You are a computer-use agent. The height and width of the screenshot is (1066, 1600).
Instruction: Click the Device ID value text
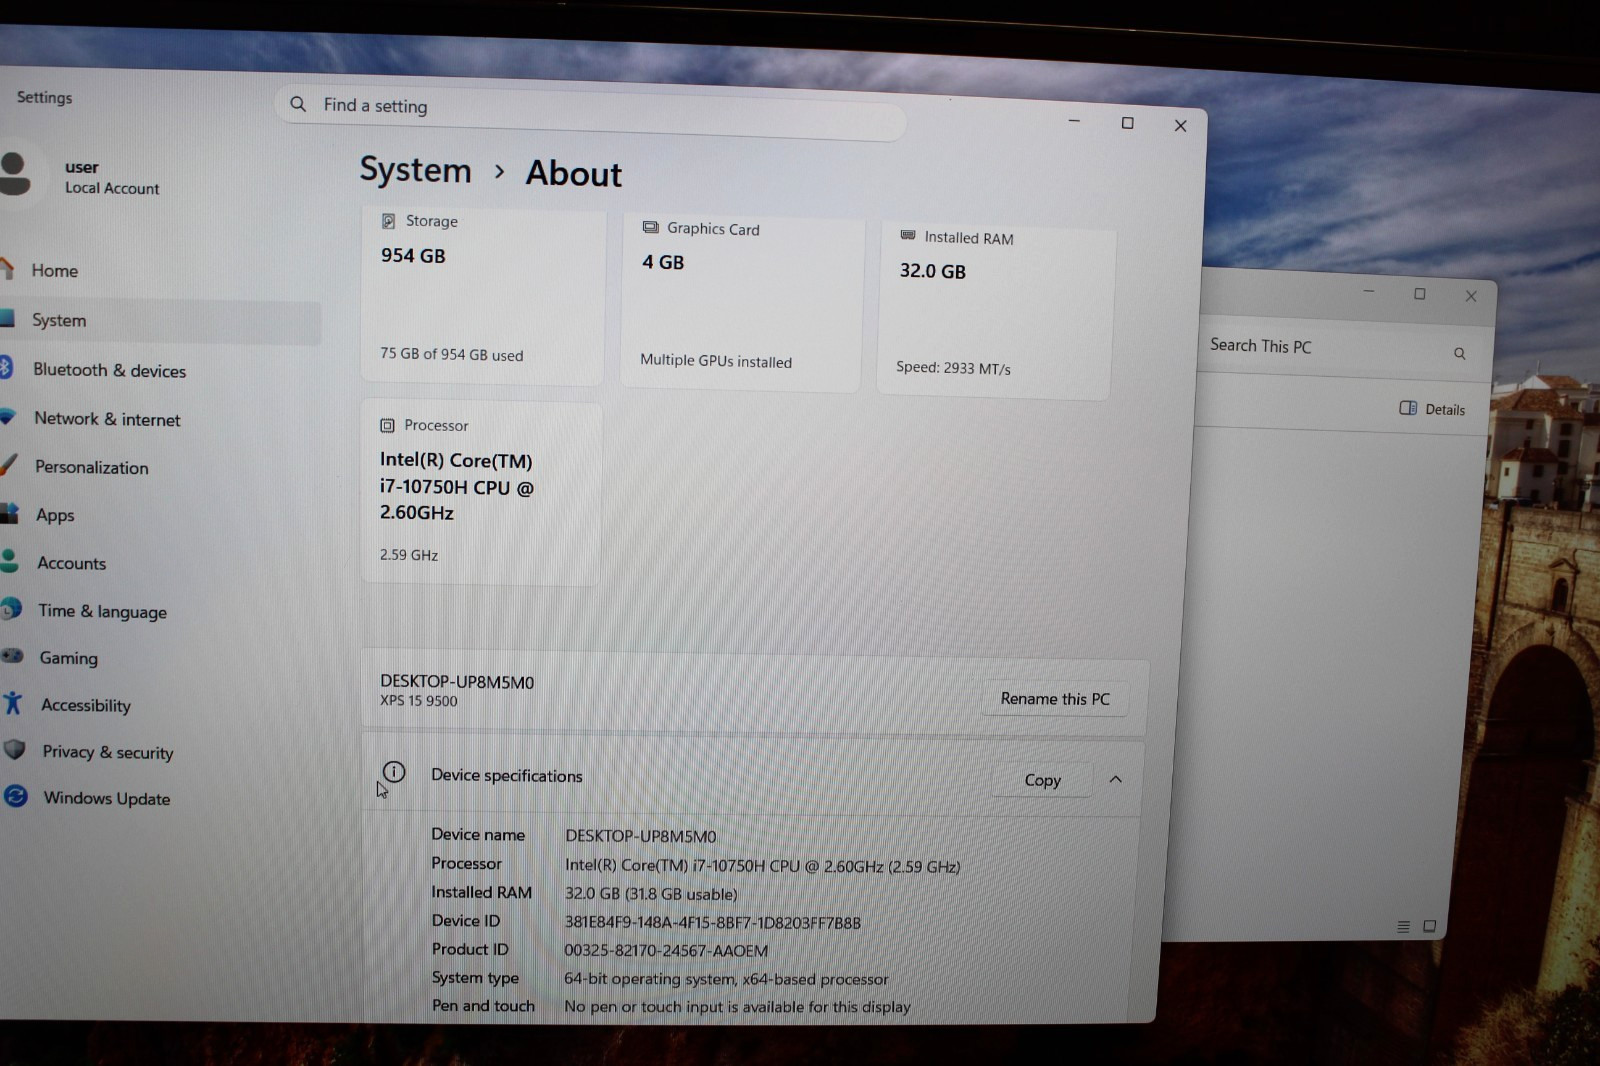[x=713, y=923]
